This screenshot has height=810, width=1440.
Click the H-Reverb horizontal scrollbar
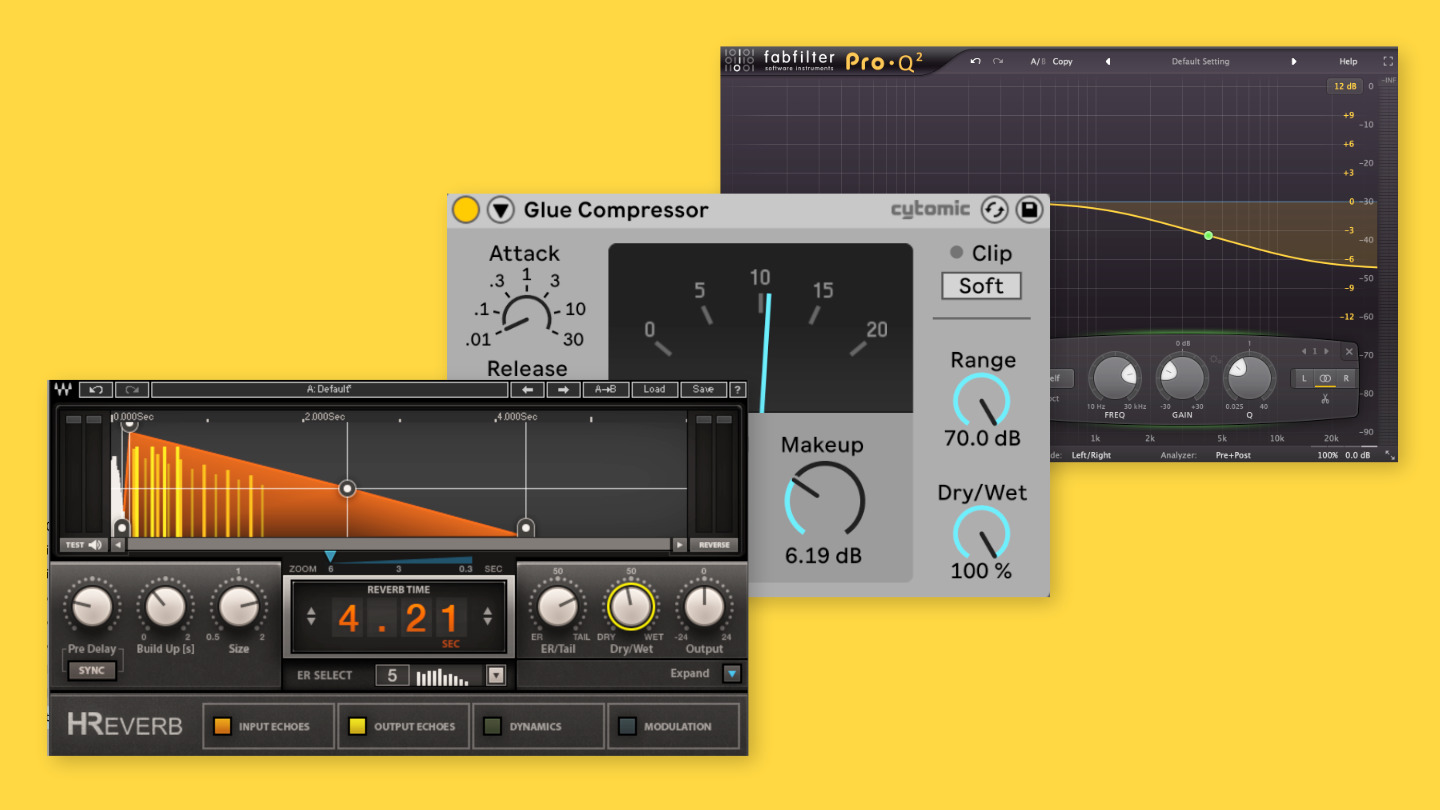pyautogui.click(x=398, y=545)
